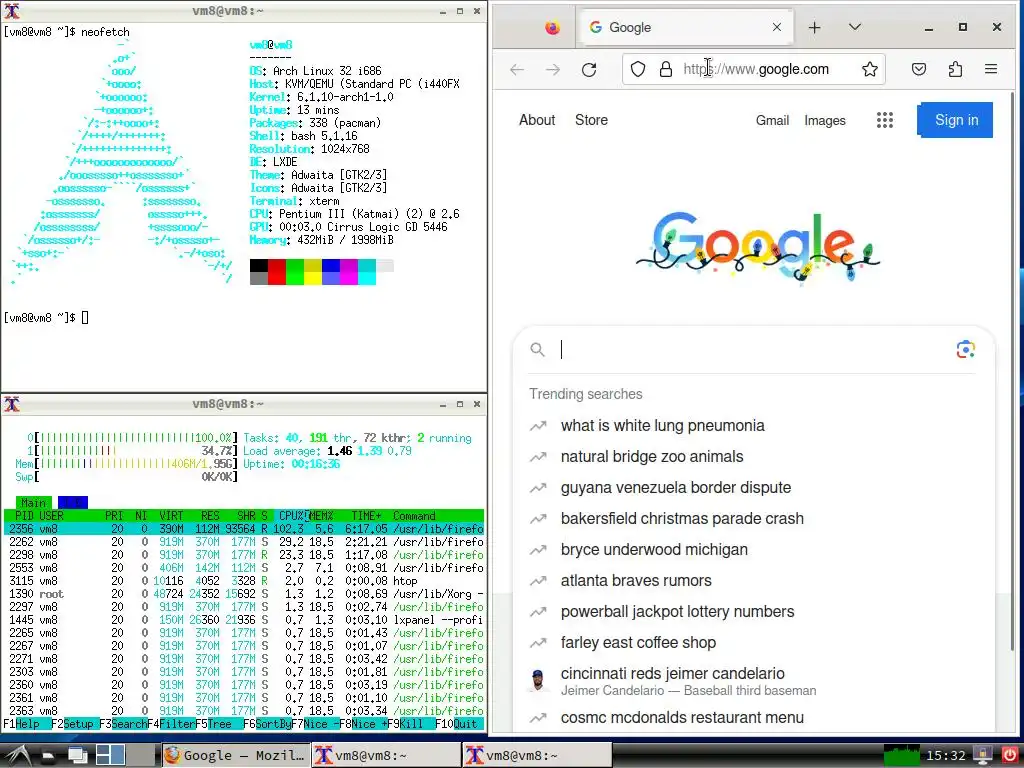Bookmark this page with the star

pyautogui.click(x=870, y=69)
